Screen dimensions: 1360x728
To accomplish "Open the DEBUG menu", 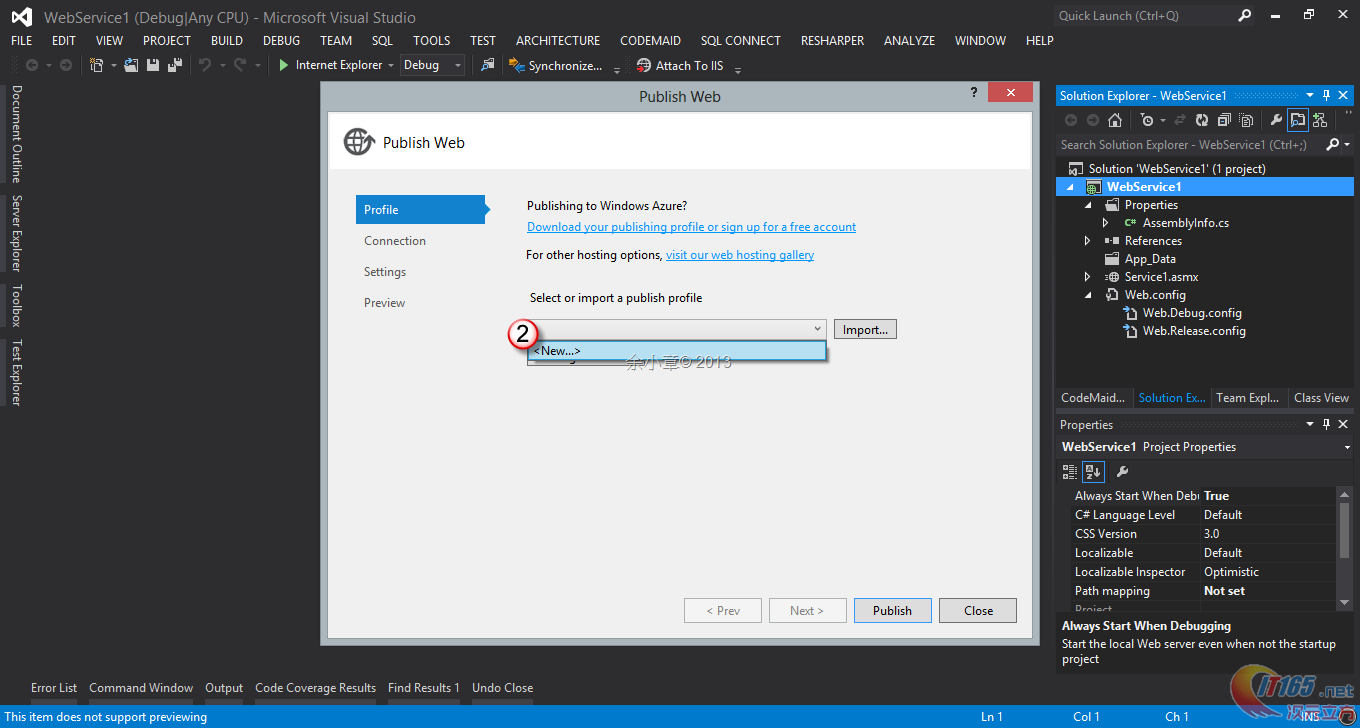I will 281,40.
